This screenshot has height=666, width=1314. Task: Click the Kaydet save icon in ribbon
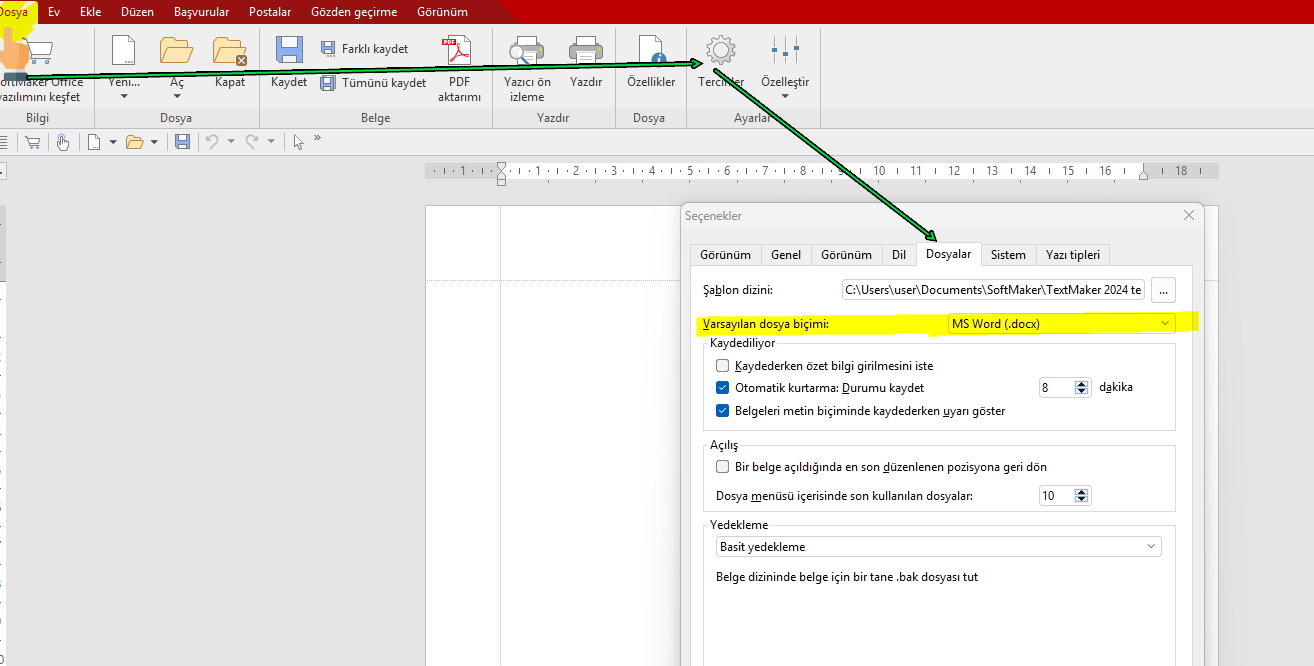[289, 52]
